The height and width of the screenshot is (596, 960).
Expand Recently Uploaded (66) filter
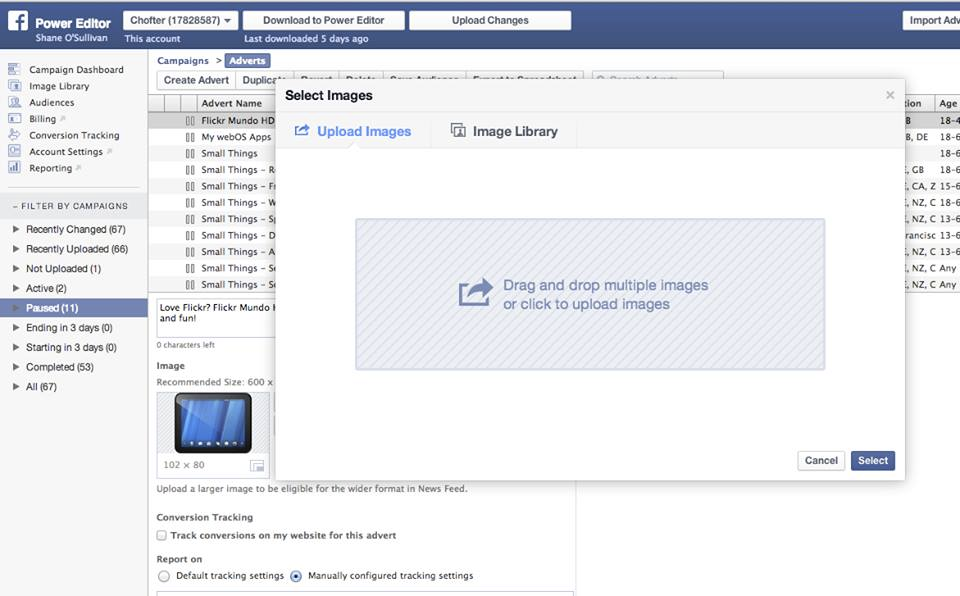coord(16,249)
